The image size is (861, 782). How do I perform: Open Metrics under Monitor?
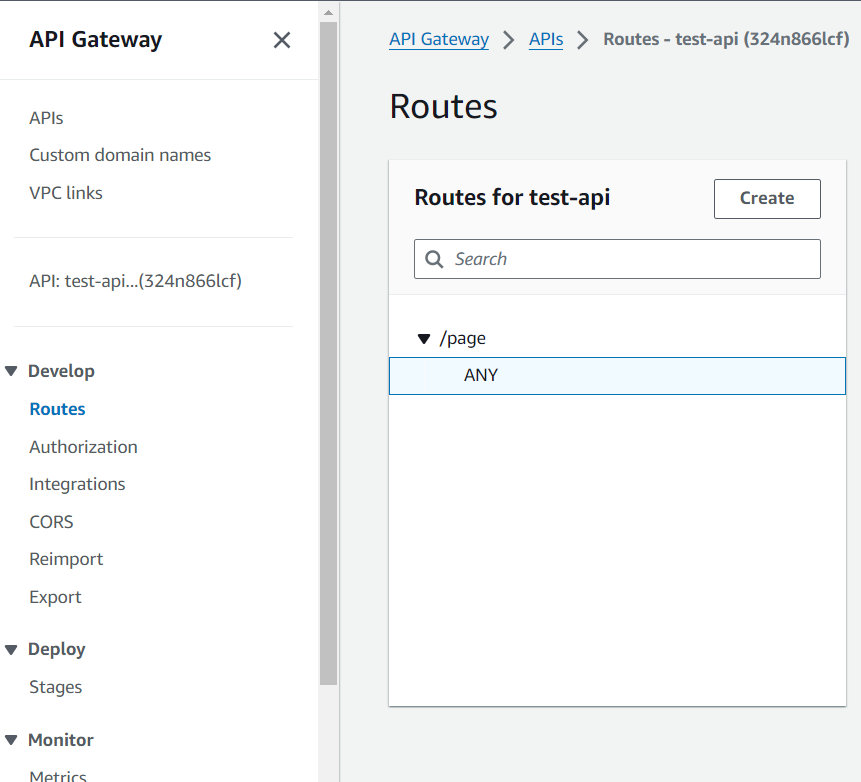58,776
